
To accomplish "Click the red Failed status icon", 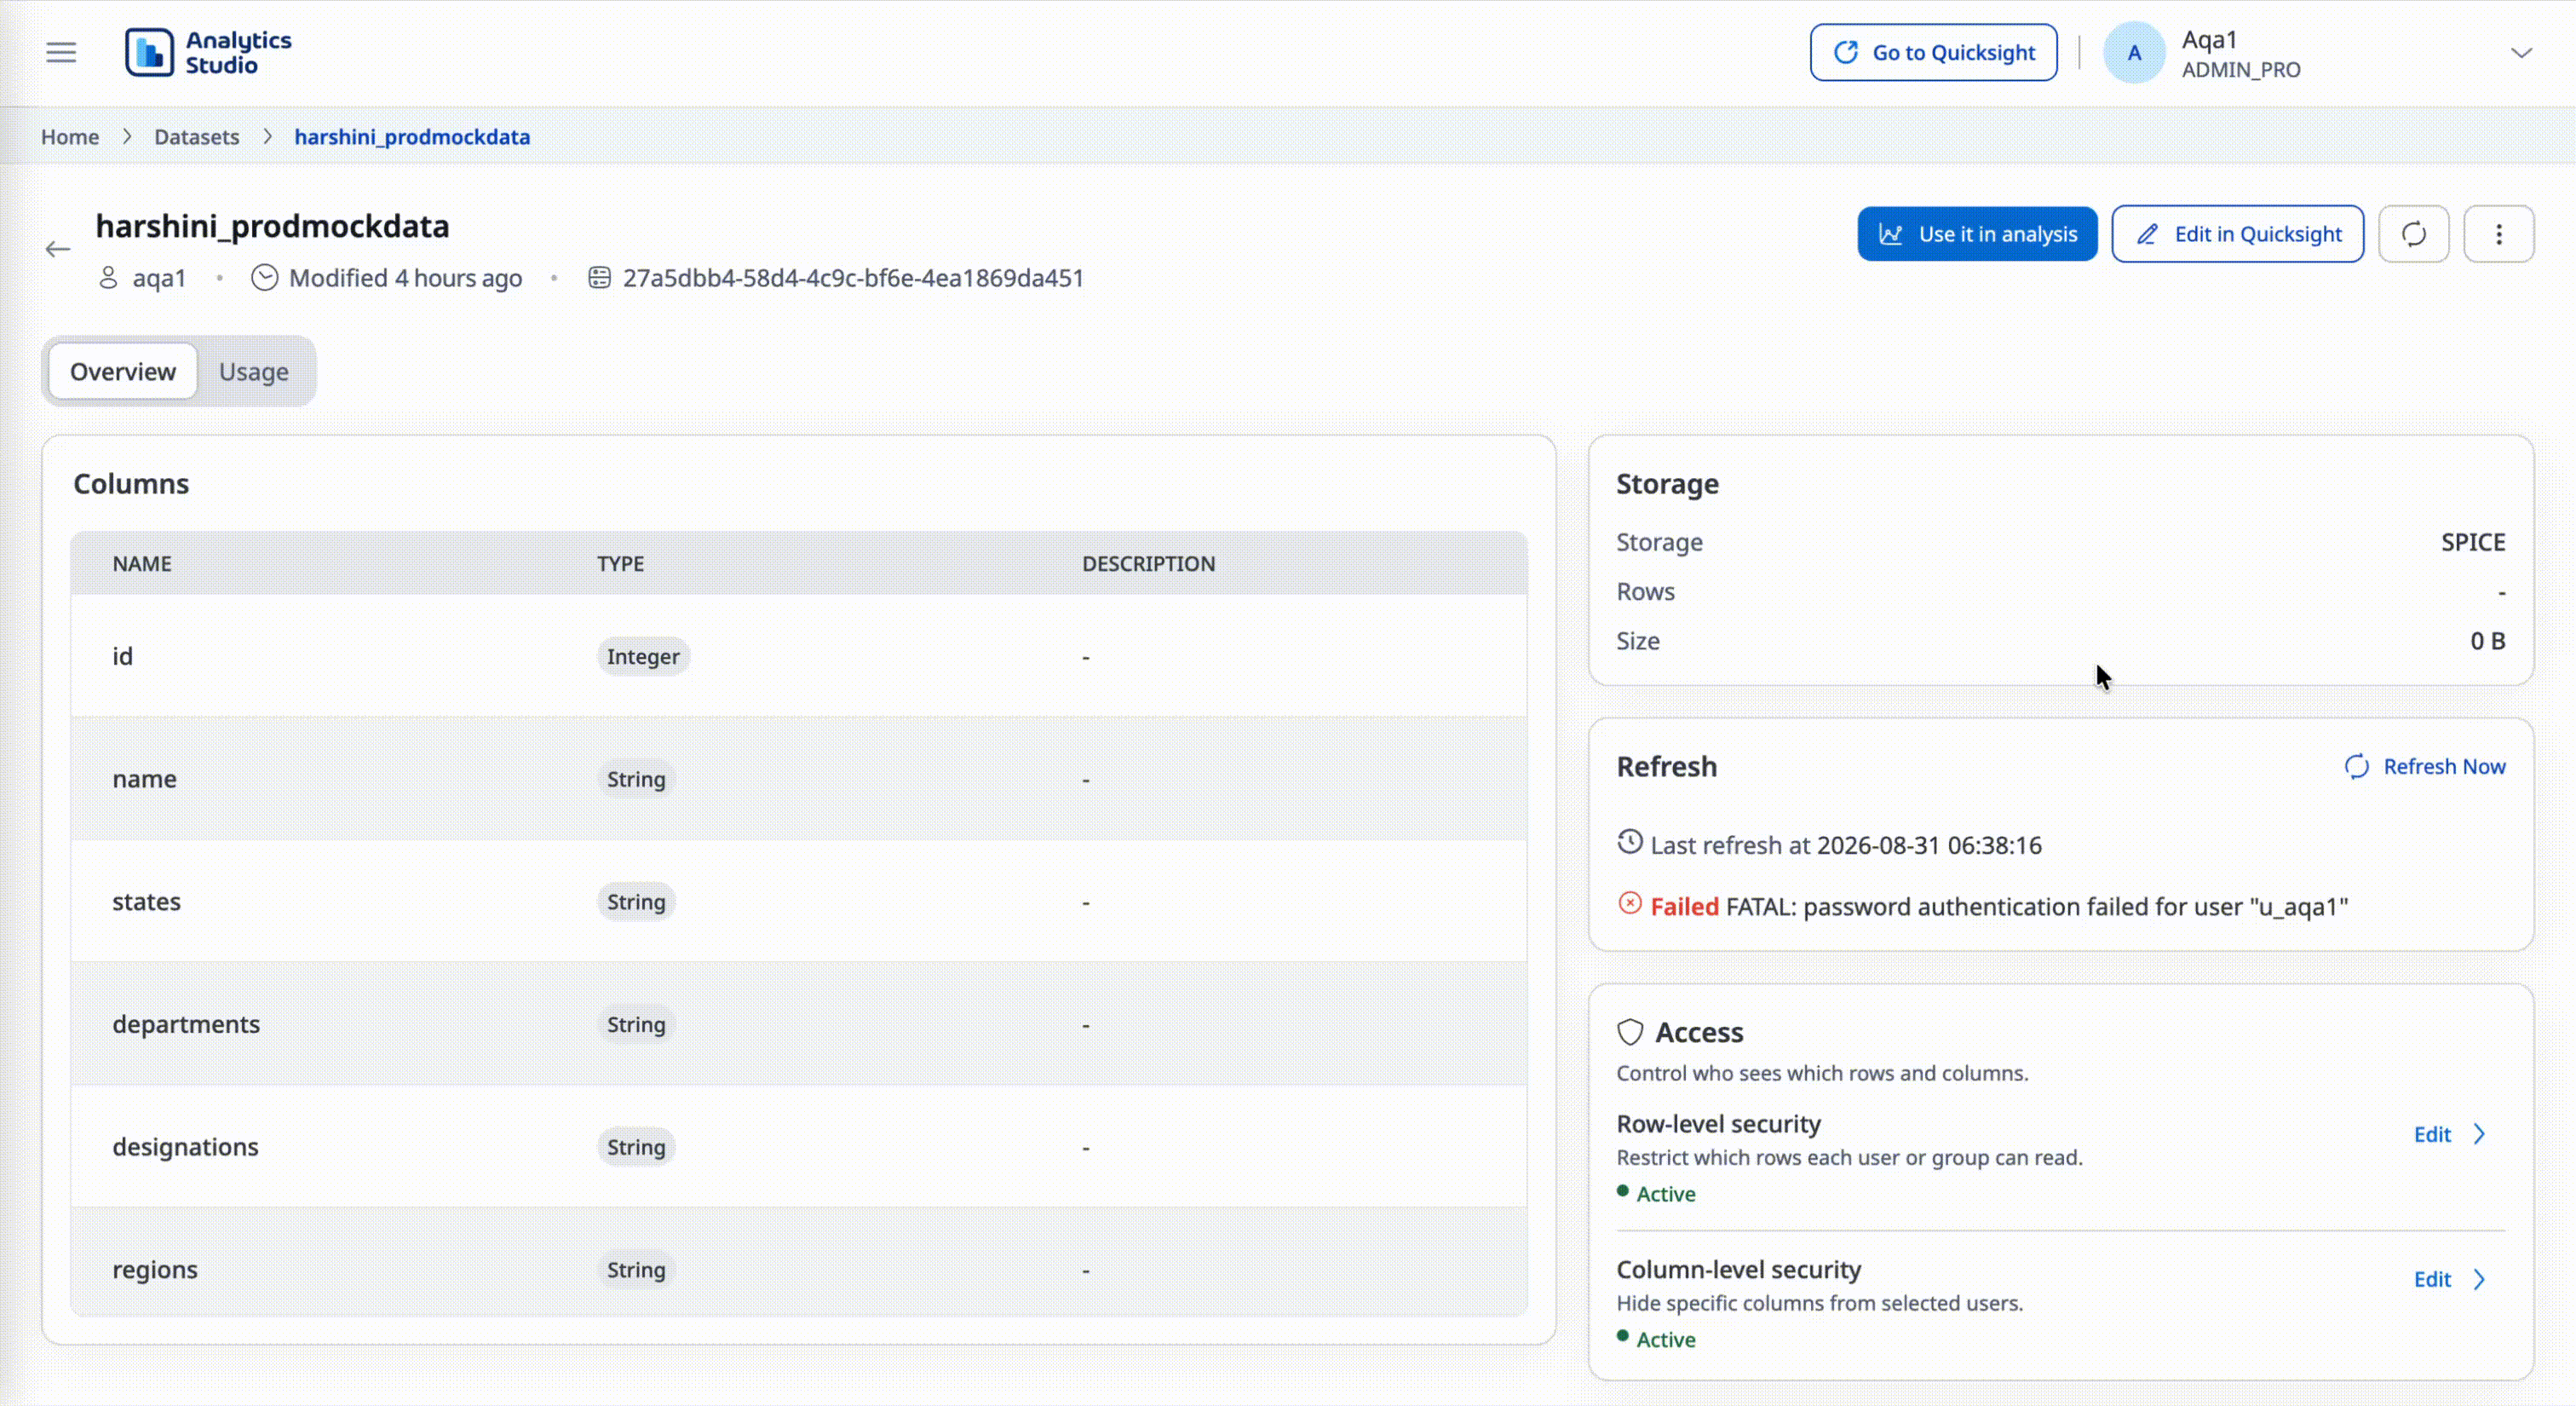I will [x=1630, y=904].
